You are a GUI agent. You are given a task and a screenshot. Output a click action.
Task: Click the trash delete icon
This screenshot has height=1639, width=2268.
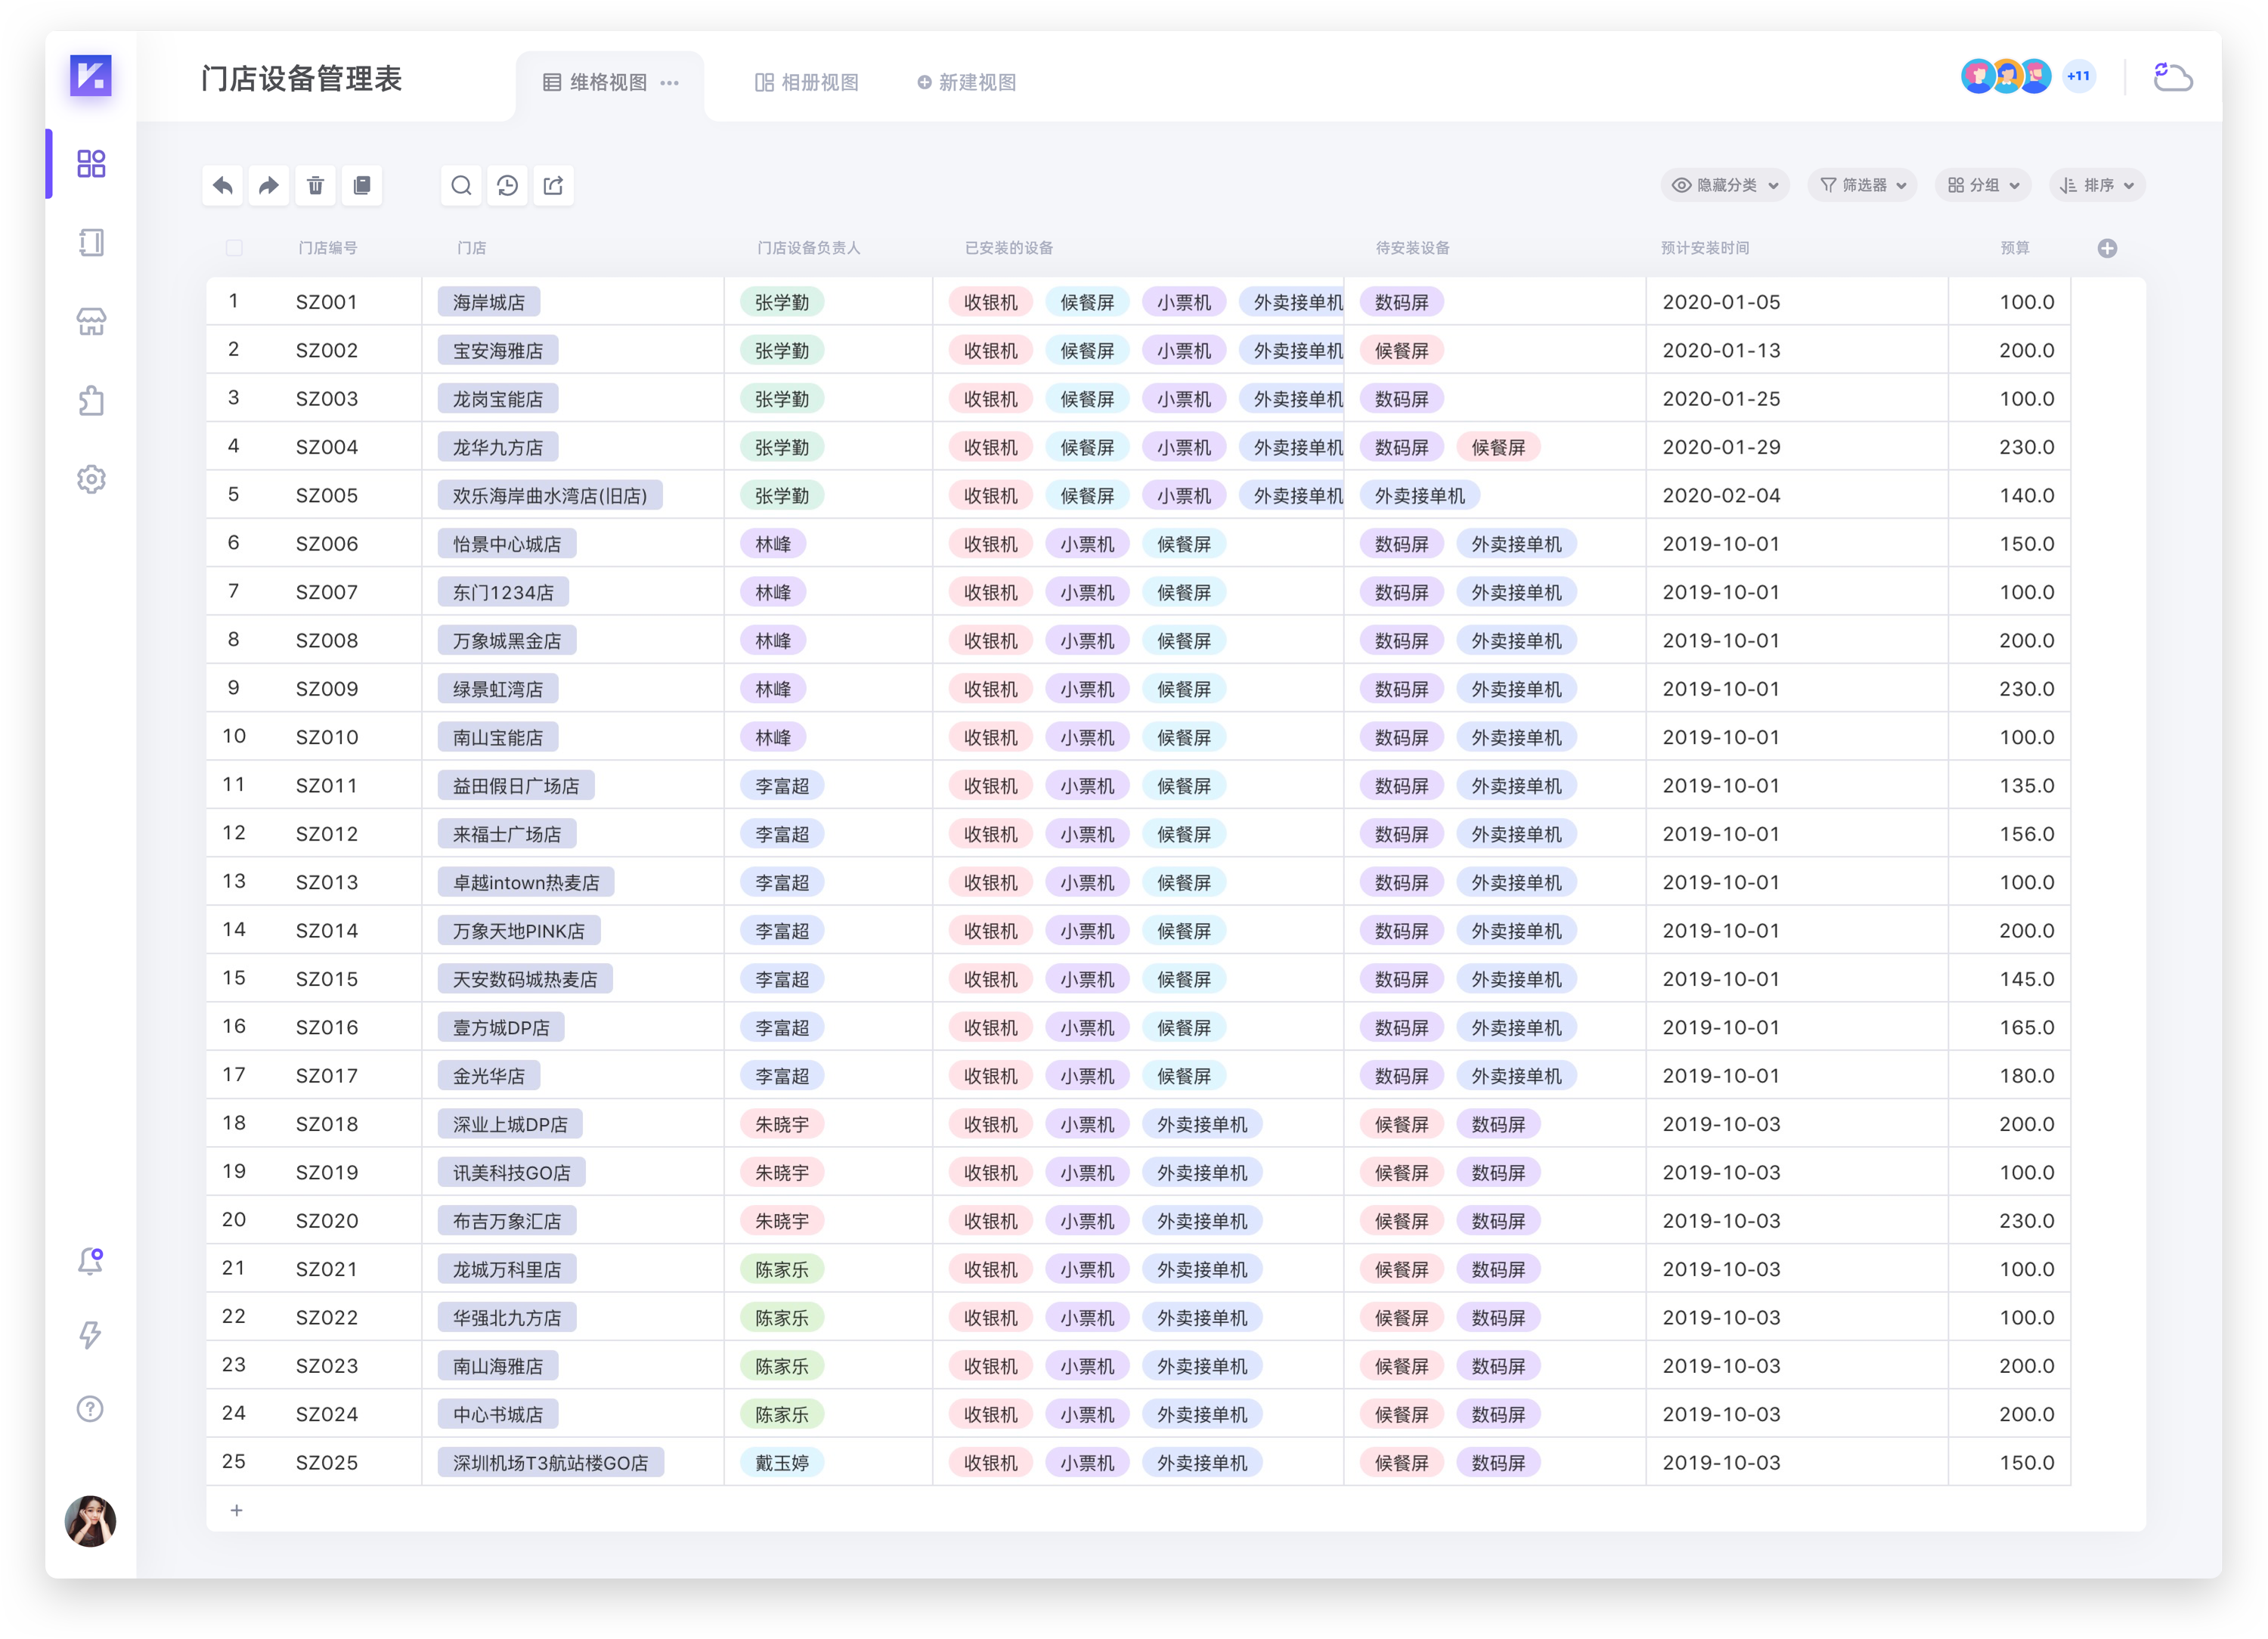click(315, 186)
